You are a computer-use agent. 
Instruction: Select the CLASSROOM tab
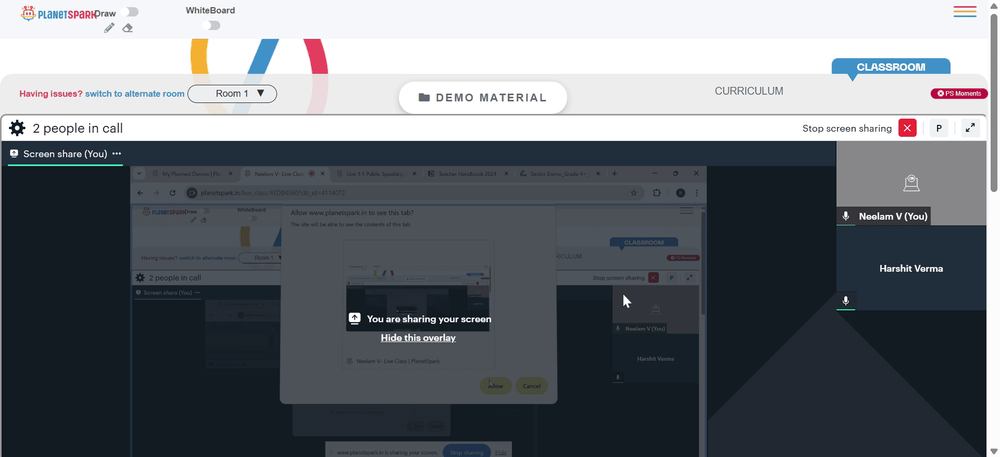890,67
